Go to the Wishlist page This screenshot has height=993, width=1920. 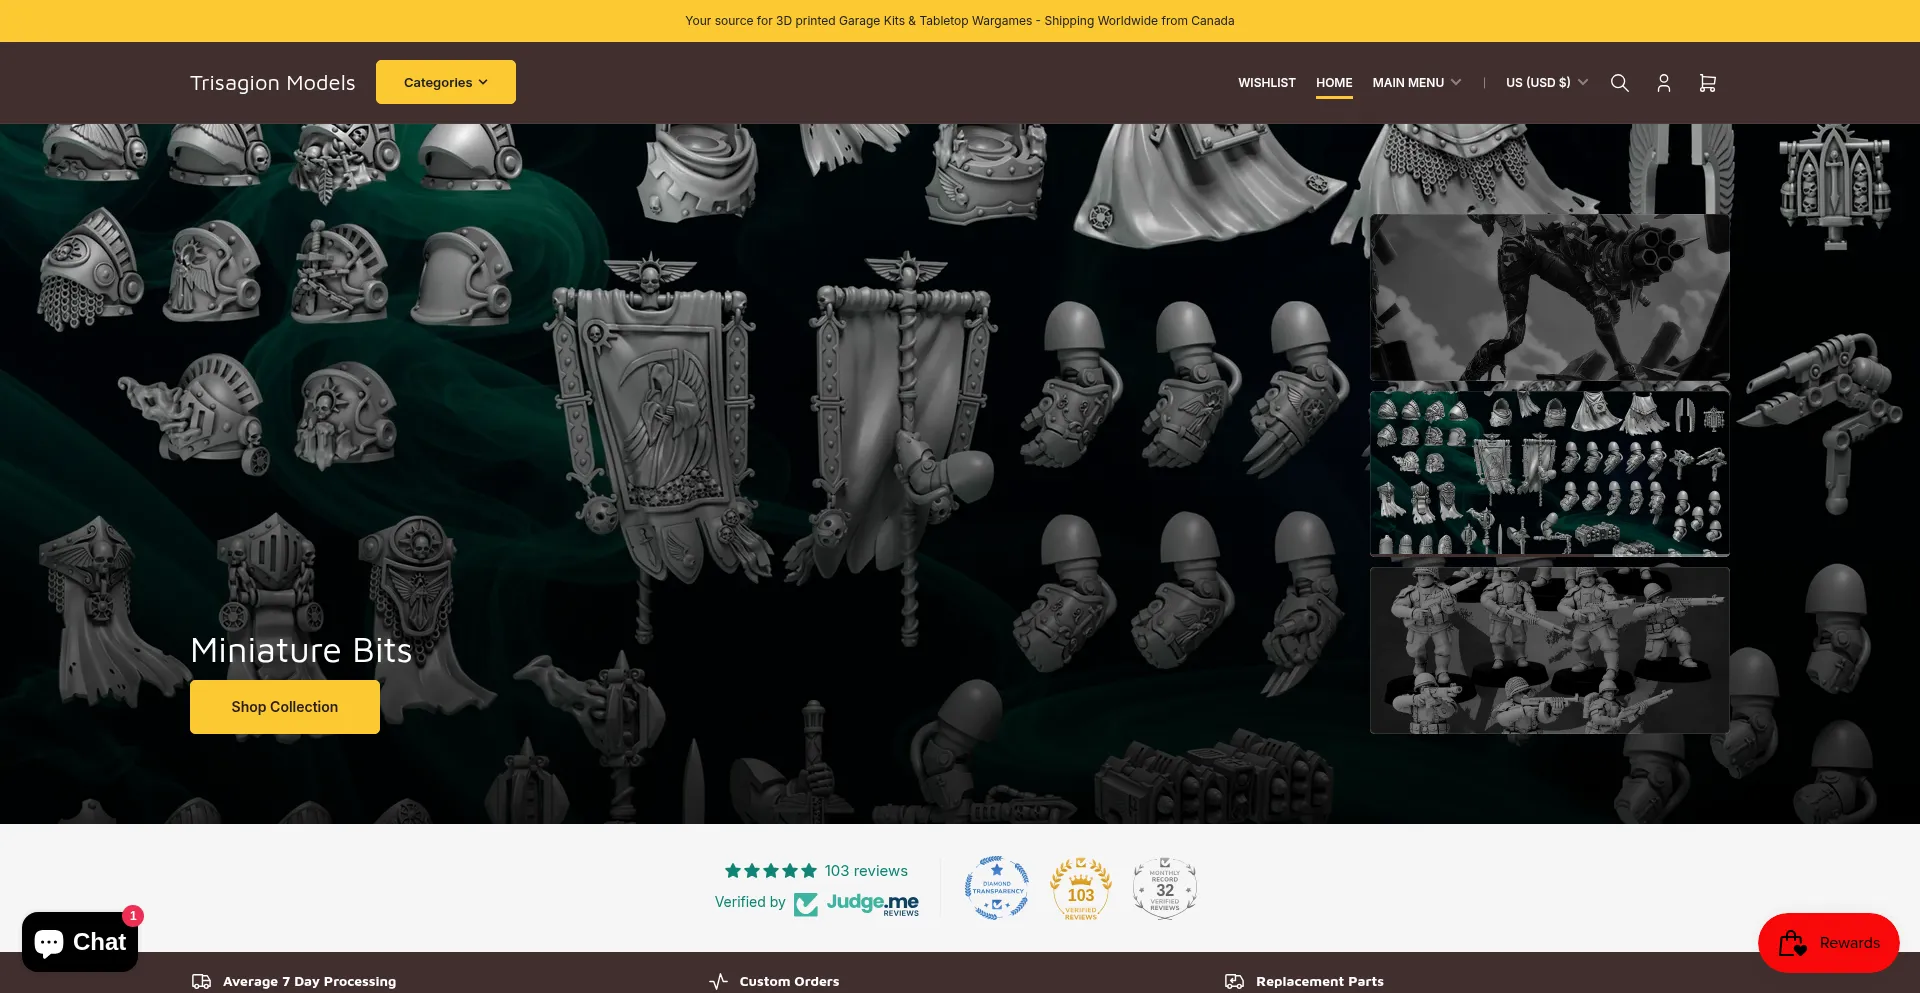click(x=1266, y=83)
